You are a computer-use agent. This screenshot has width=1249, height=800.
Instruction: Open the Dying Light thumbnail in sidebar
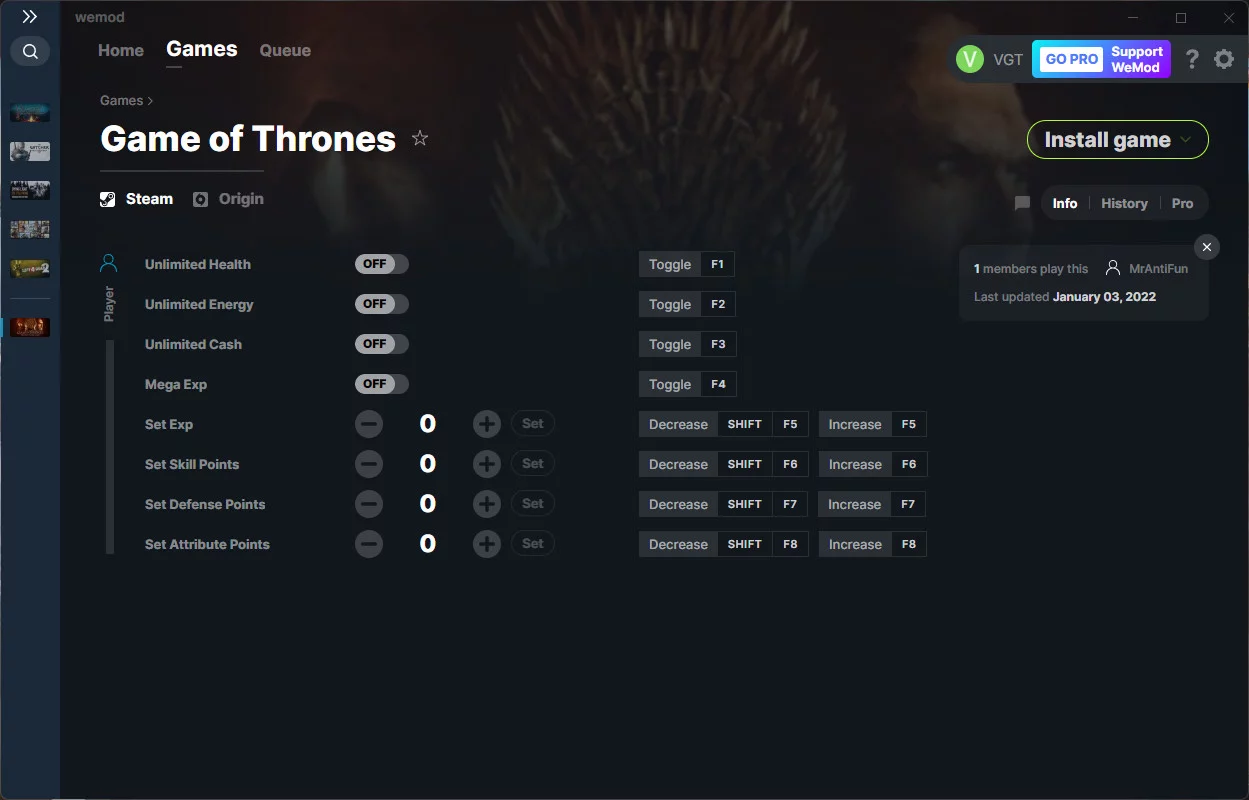tap(30, 191)
